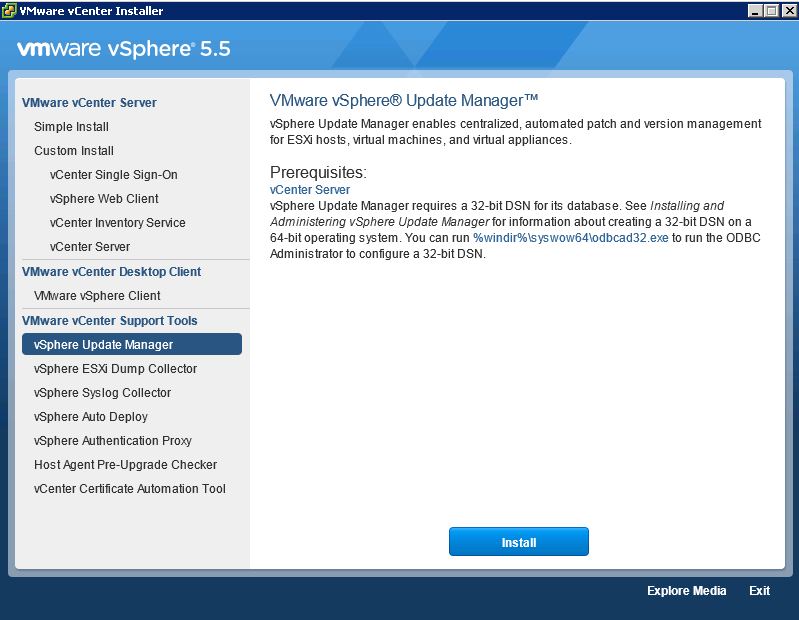Select vSphere Syslog Collector
799x620 pixels.
click(x=102, y=393)
